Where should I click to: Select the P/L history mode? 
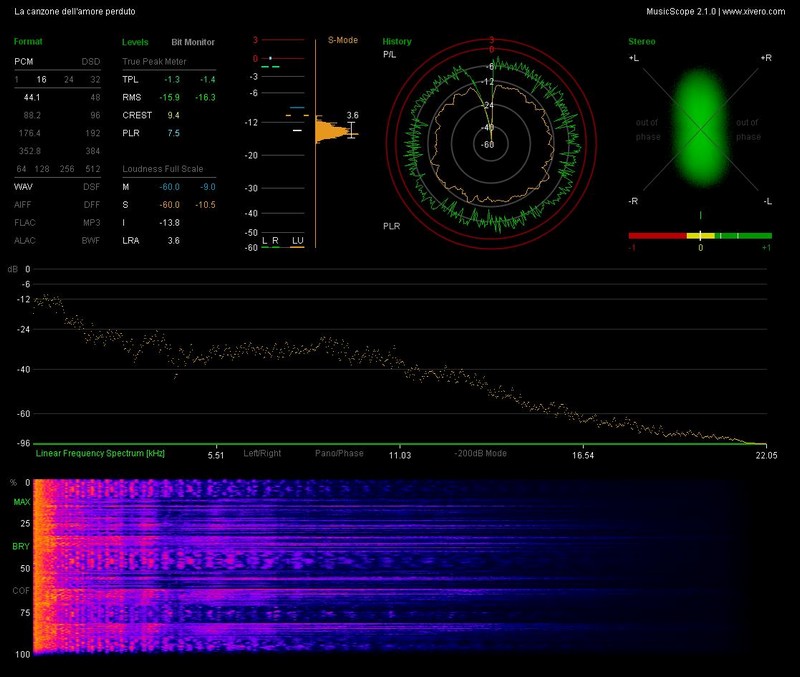pos(389,55)
